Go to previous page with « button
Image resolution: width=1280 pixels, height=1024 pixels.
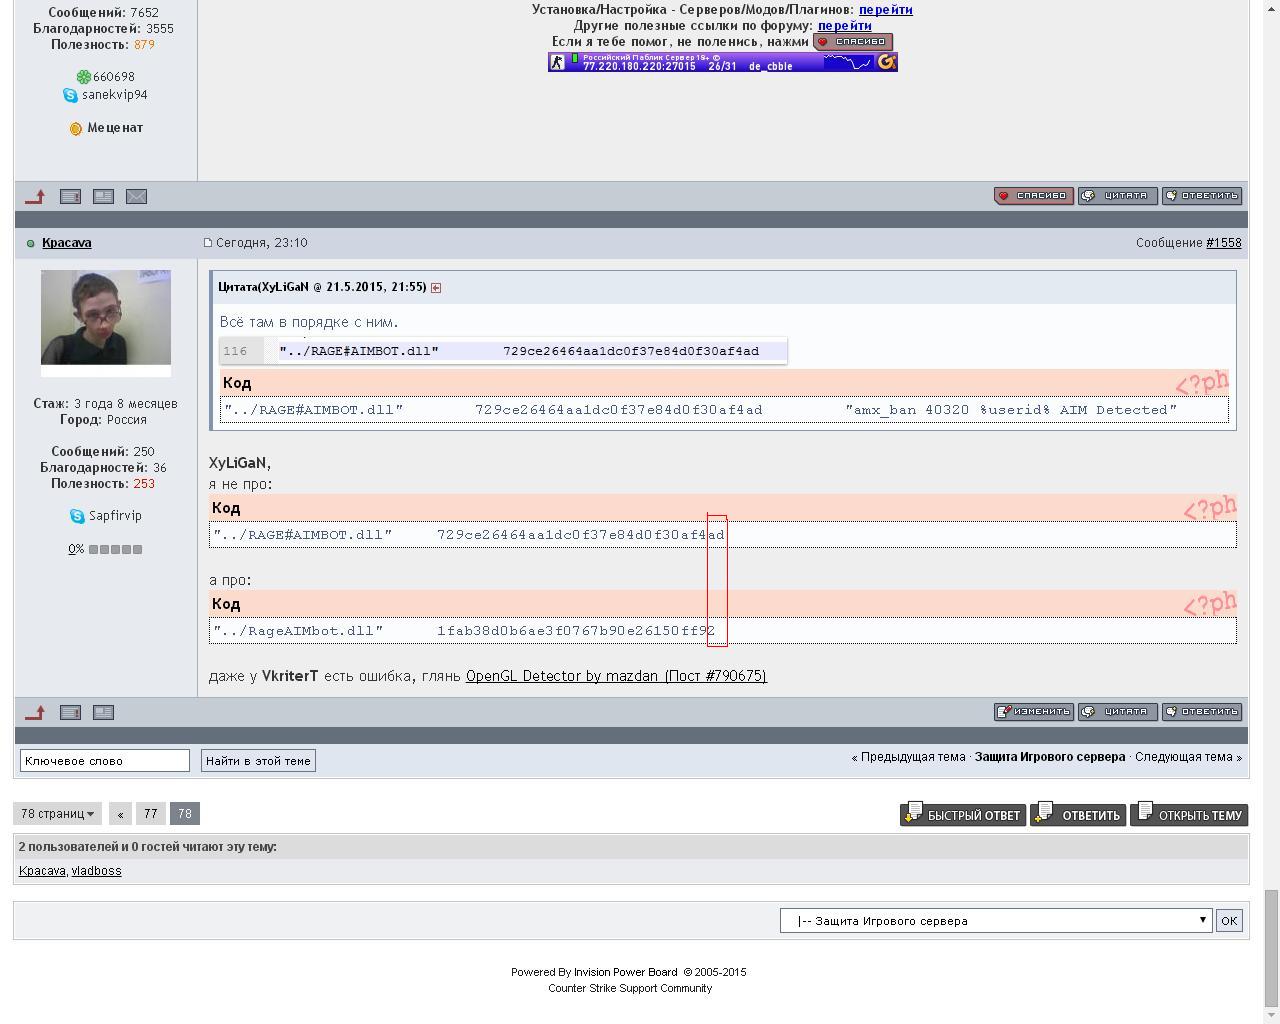pyautogui.click(x=120, y=814)
